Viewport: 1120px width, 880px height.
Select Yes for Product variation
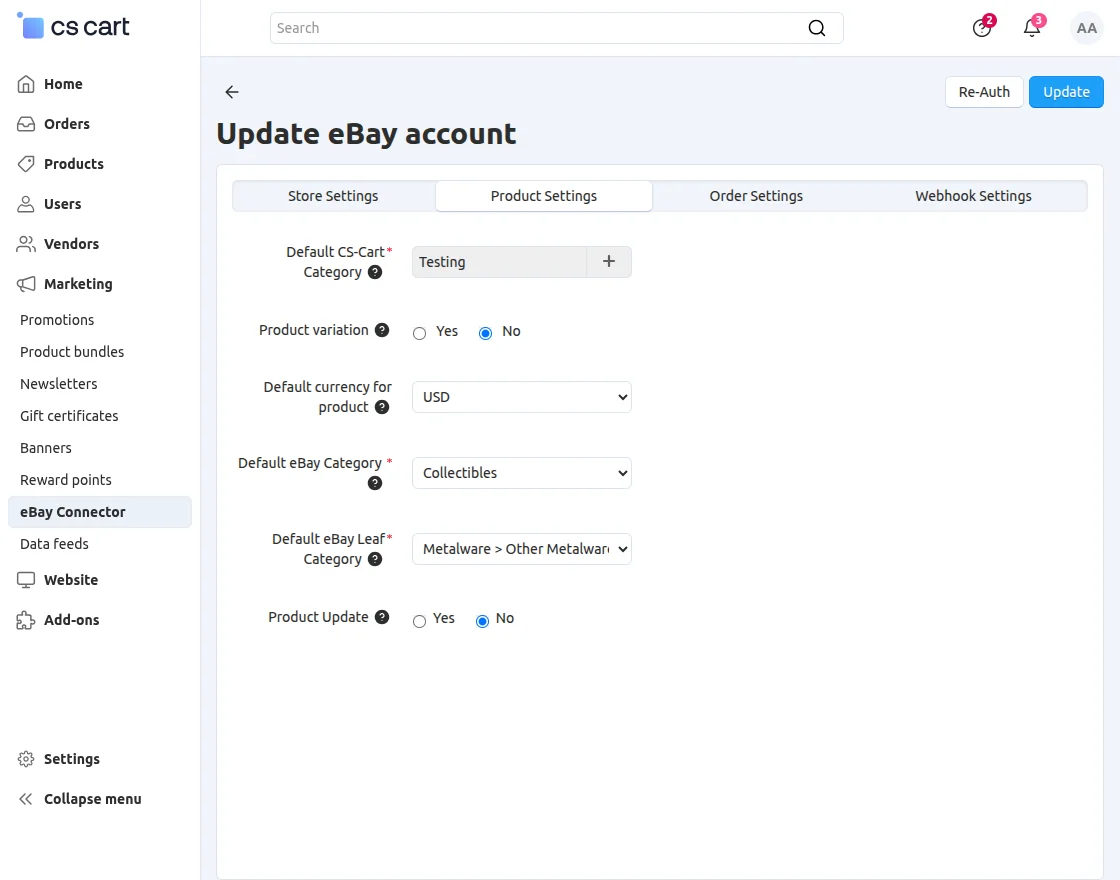[x=419, y=333]
